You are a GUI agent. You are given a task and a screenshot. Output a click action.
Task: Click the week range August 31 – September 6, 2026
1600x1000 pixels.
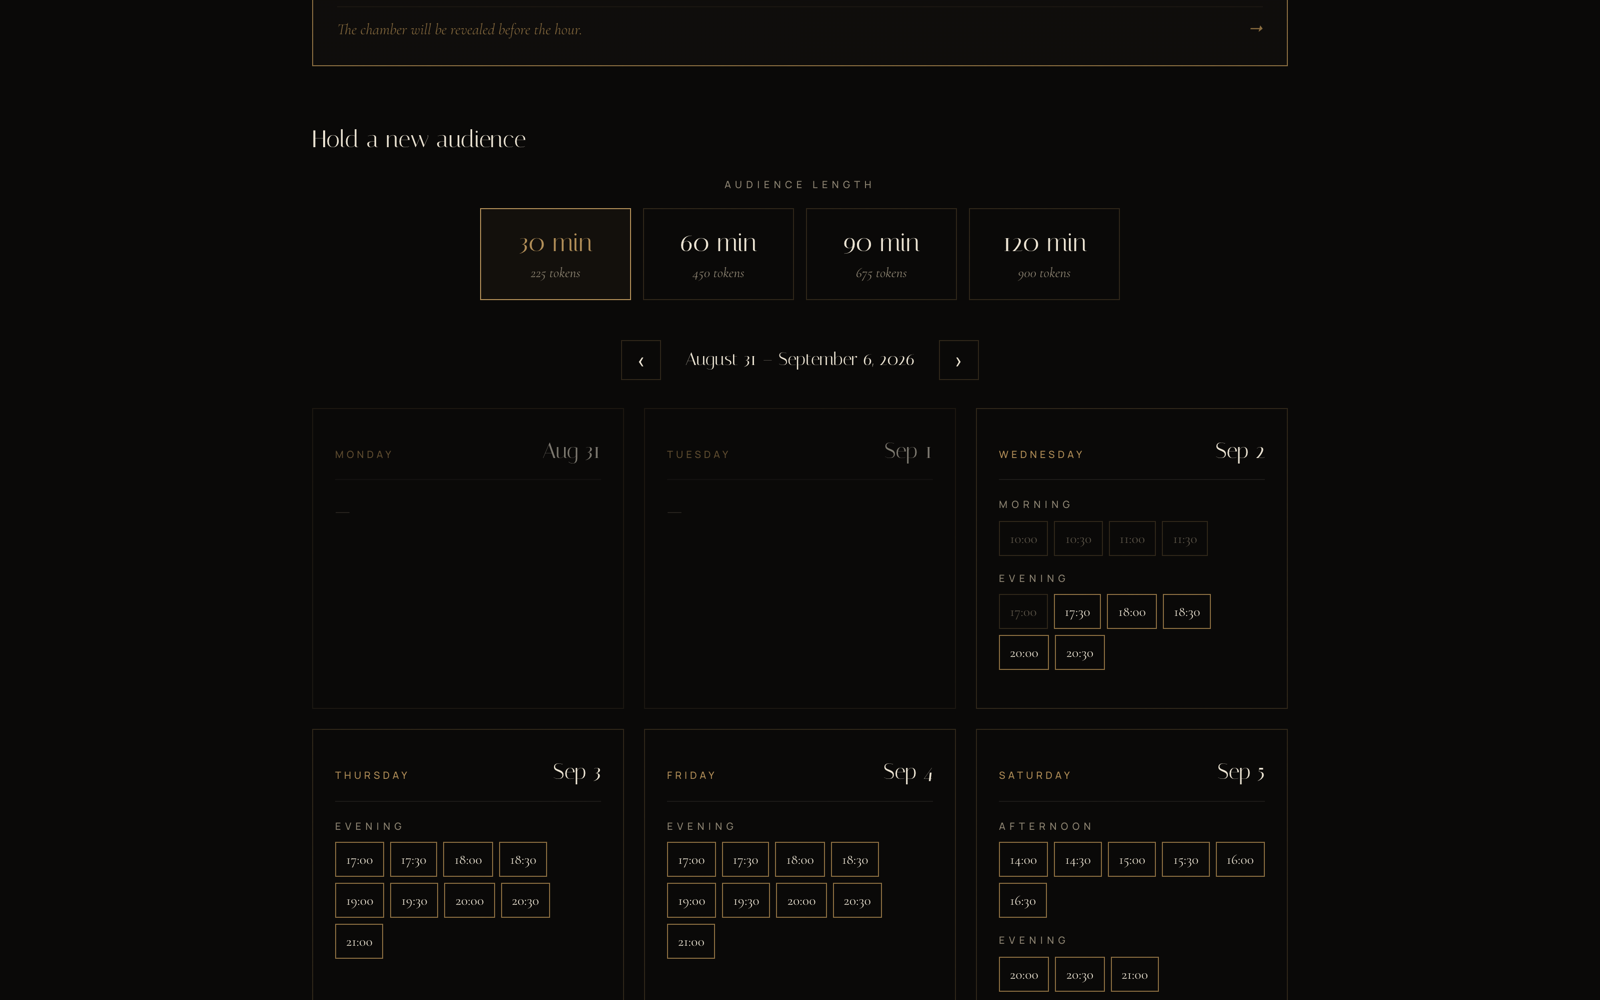click(800, 360)
